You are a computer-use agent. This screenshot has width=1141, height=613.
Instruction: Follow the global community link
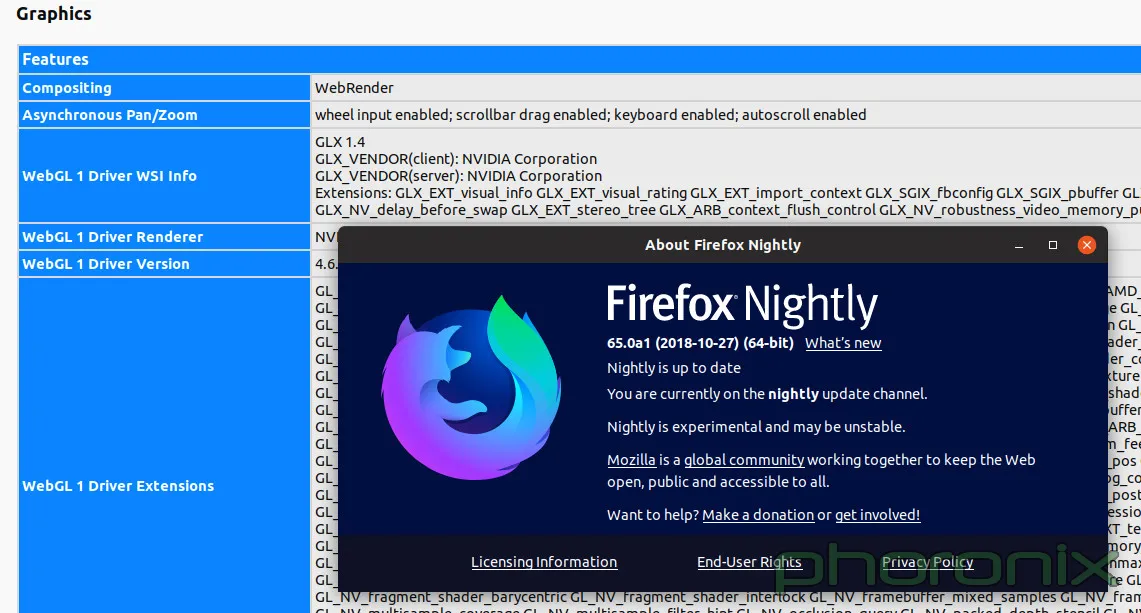tap(744, 460)
